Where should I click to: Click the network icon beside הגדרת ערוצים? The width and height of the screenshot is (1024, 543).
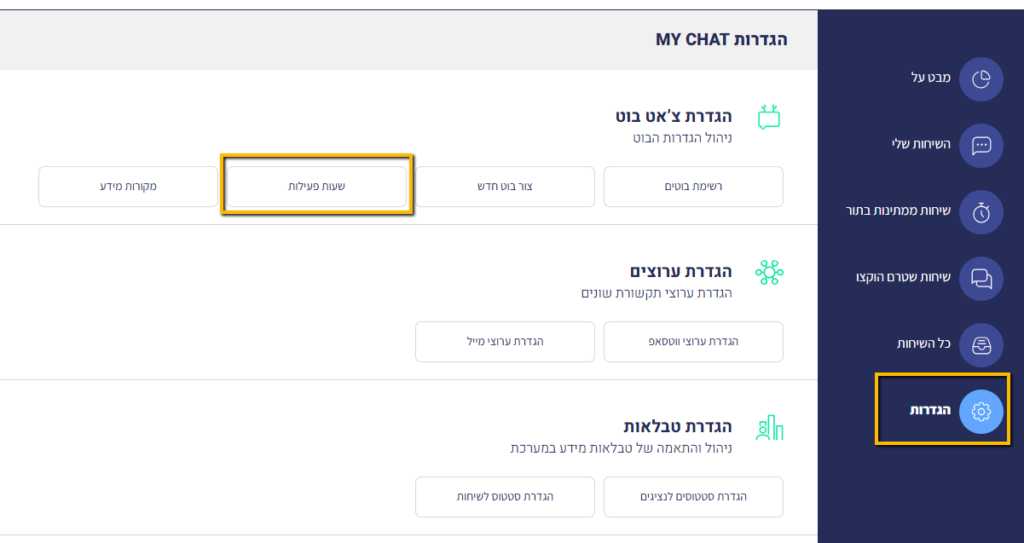tap(769, 272)
